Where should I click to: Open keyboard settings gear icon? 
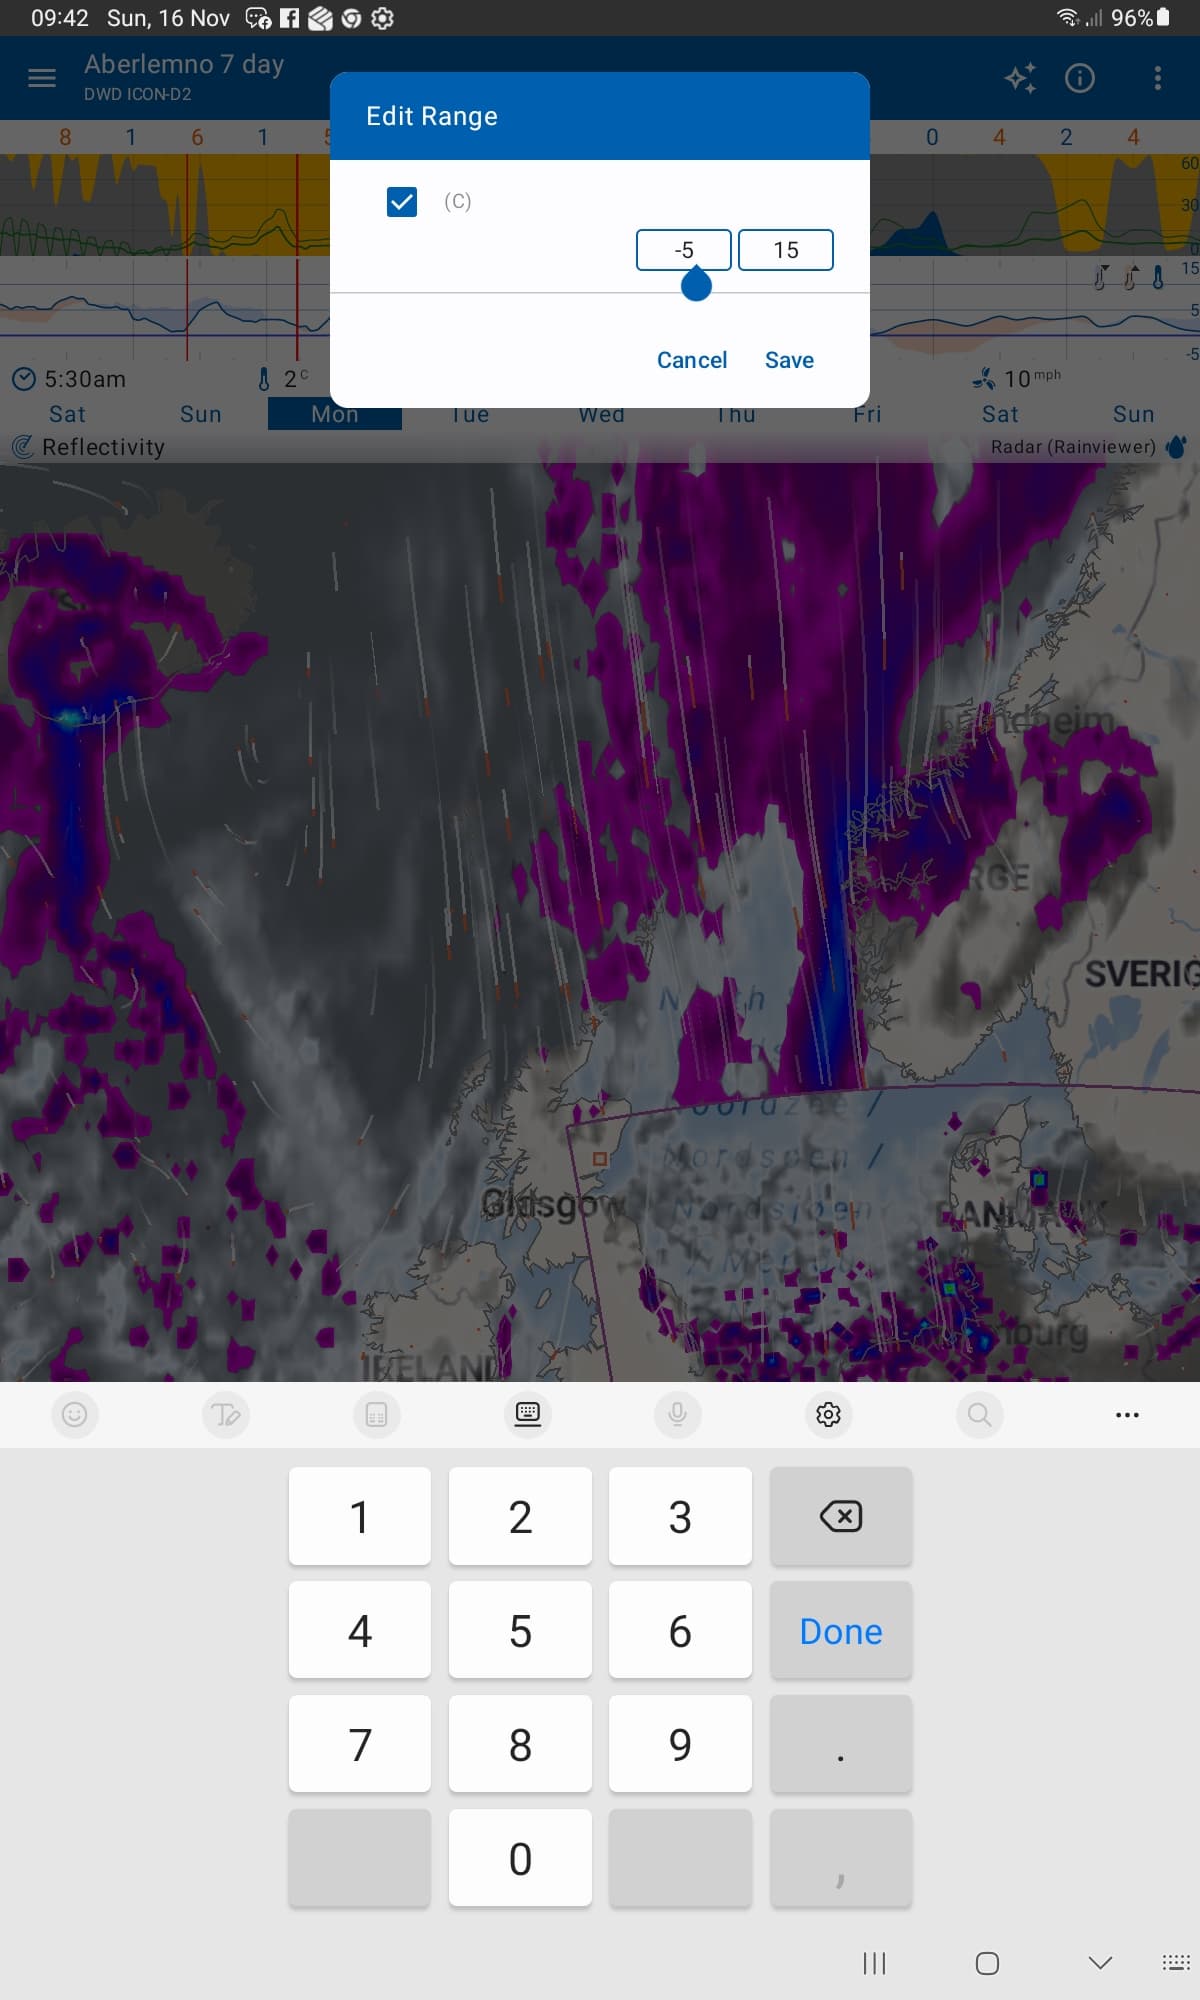pos(828,1414)
